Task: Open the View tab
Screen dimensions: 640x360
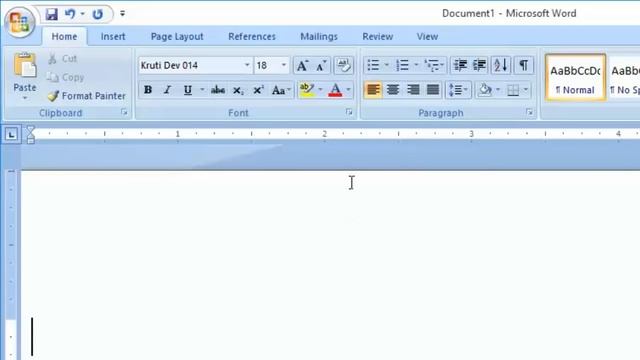Action: pyautogui.click(x=427, y=36)
